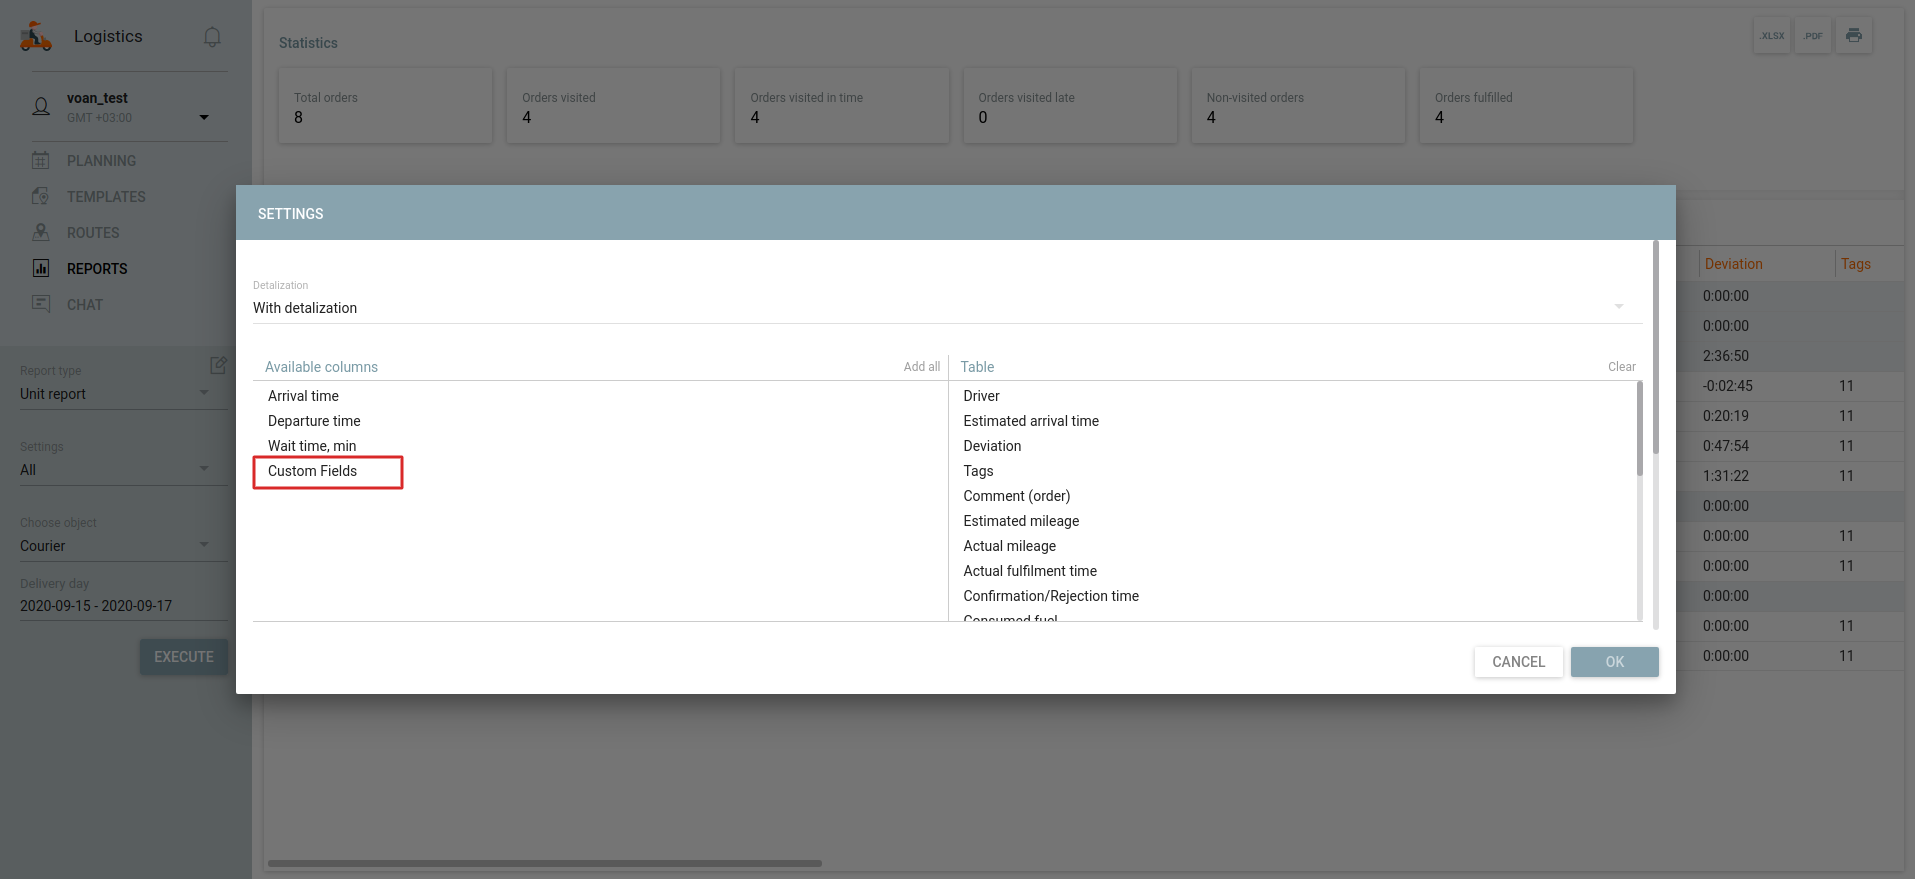This screenshot has height=879, width=1915.
Task: Open the Routes section
Action: (93, 233)
